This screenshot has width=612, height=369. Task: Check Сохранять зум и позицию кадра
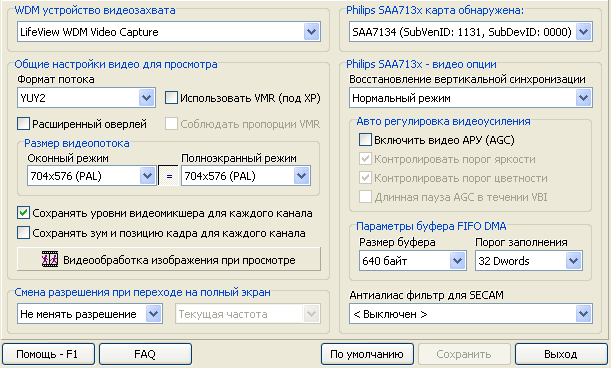pos(23,233)
